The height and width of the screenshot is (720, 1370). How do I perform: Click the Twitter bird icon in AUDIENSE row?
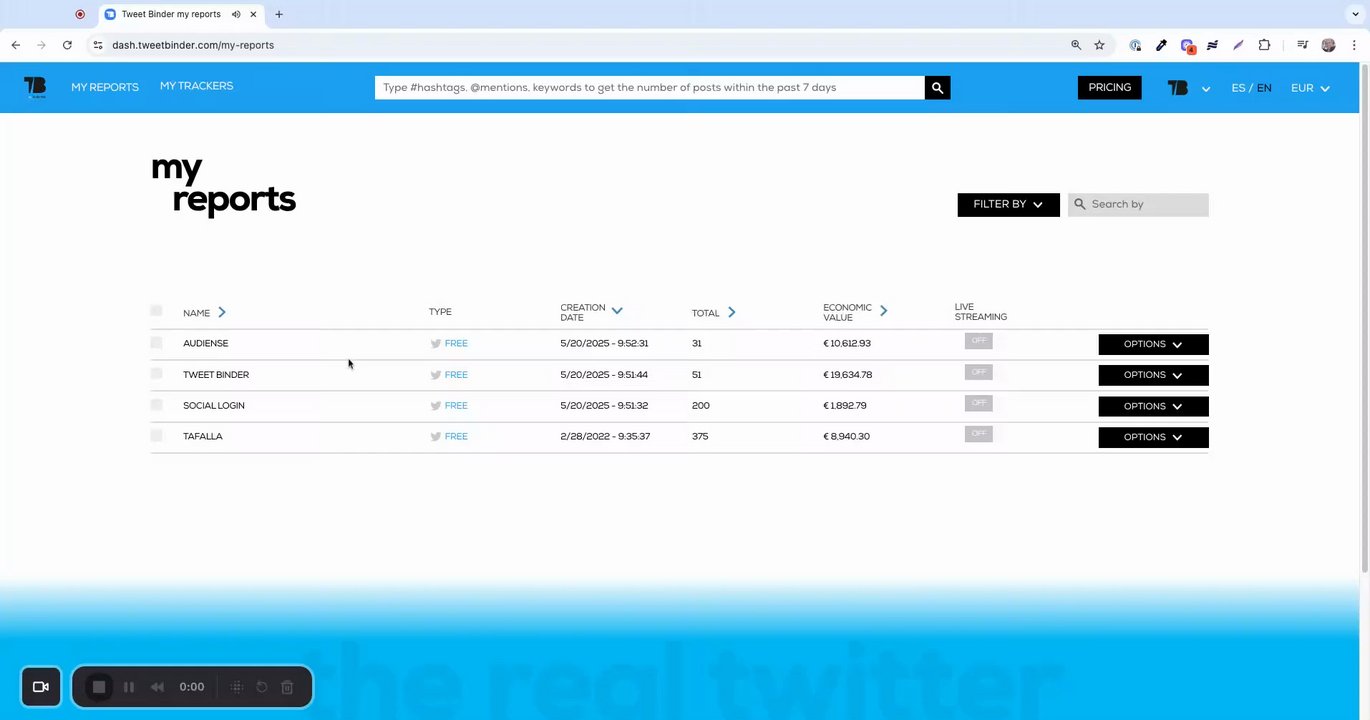click(x=435, y=343)
